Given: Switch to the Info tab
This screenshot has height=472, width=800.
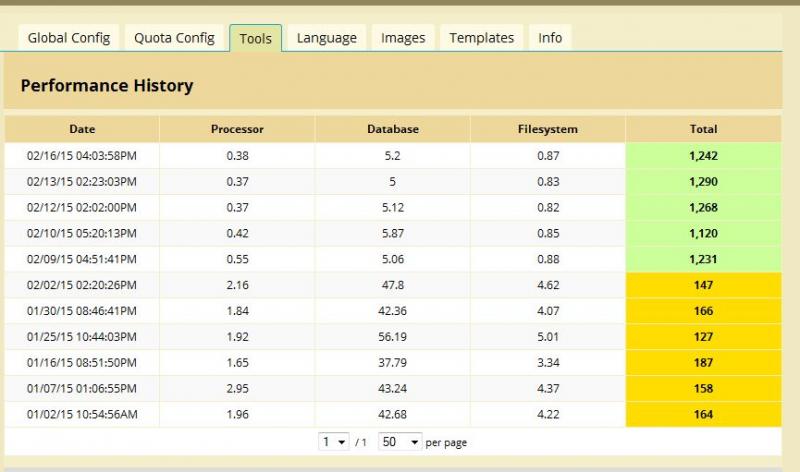Looking at the screenshot, I should pyautogui.click(x=550, y=38).
